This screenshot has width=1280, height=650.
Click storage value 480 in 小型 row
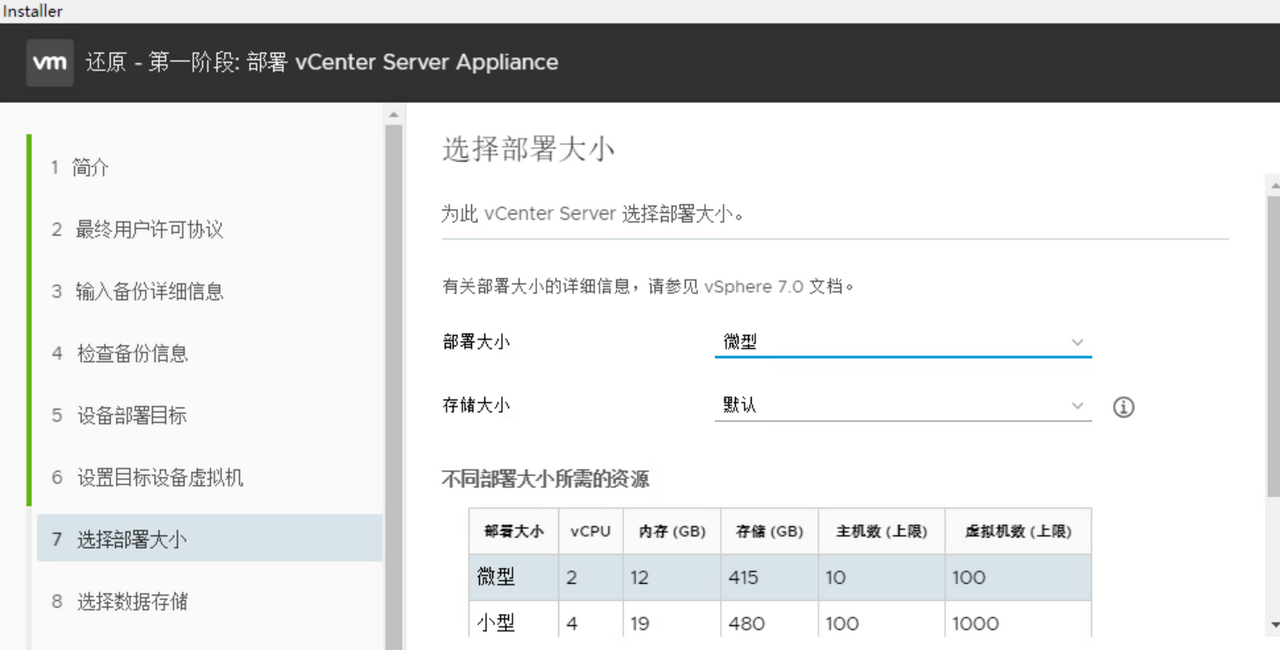pyautogui.click(x=747, y=623)
